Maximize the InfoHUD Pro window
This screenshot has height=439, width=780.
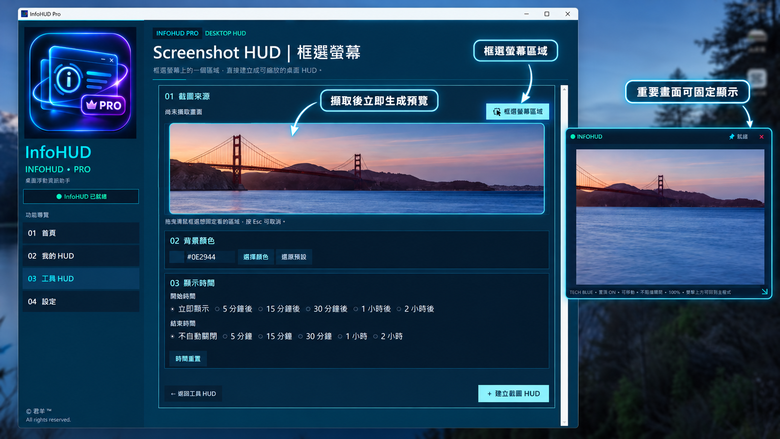(547, 14)
